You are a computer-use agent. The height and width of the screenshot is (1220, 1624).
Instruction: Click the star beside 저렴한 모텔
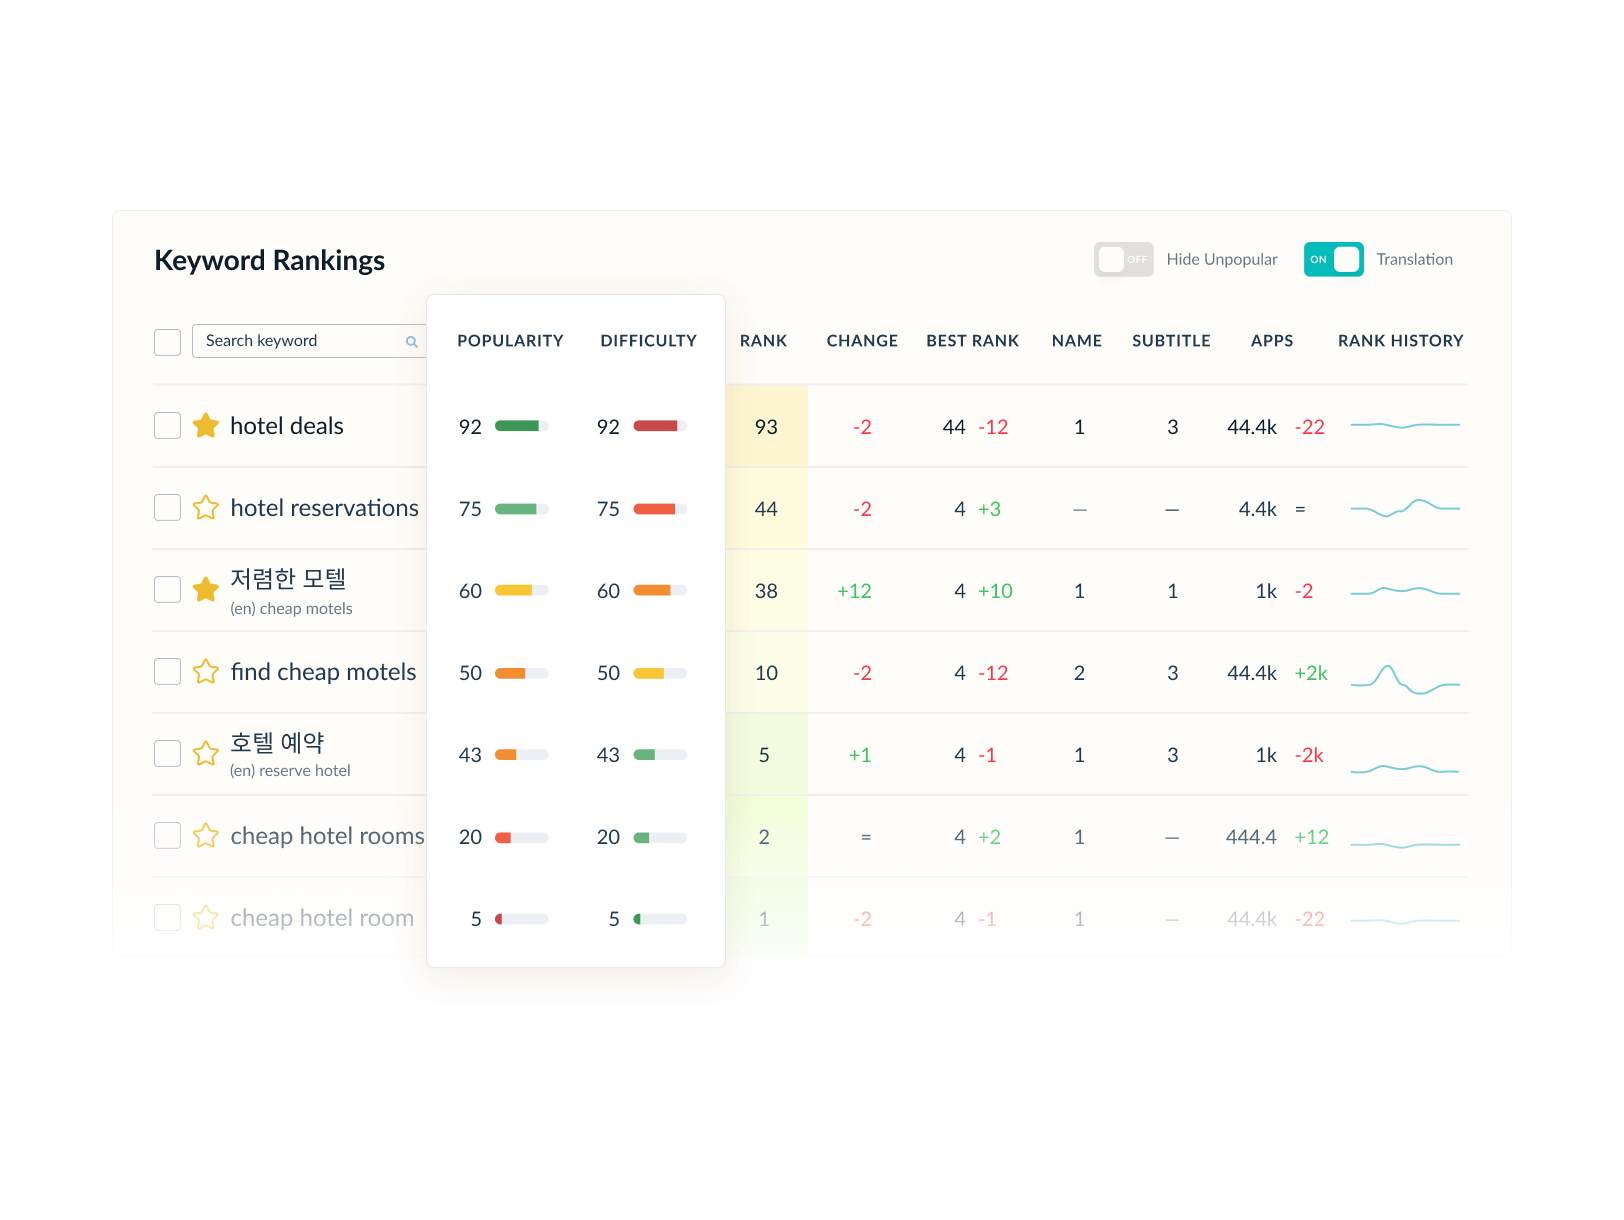pyautogui.click(x=206, y=590)
